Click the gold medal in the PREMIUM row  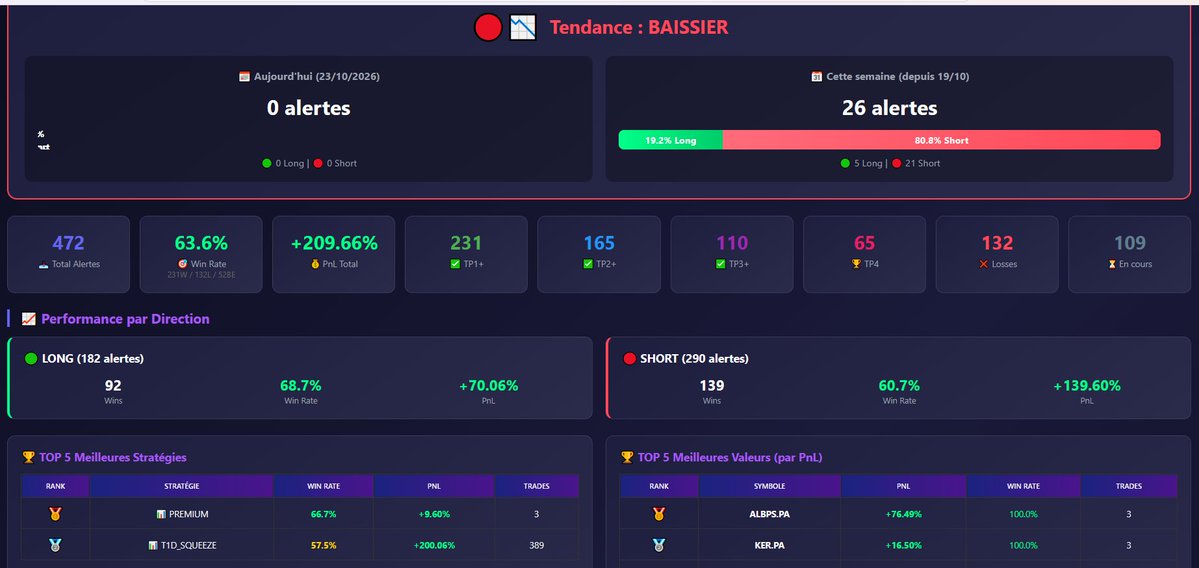(55, 514)
